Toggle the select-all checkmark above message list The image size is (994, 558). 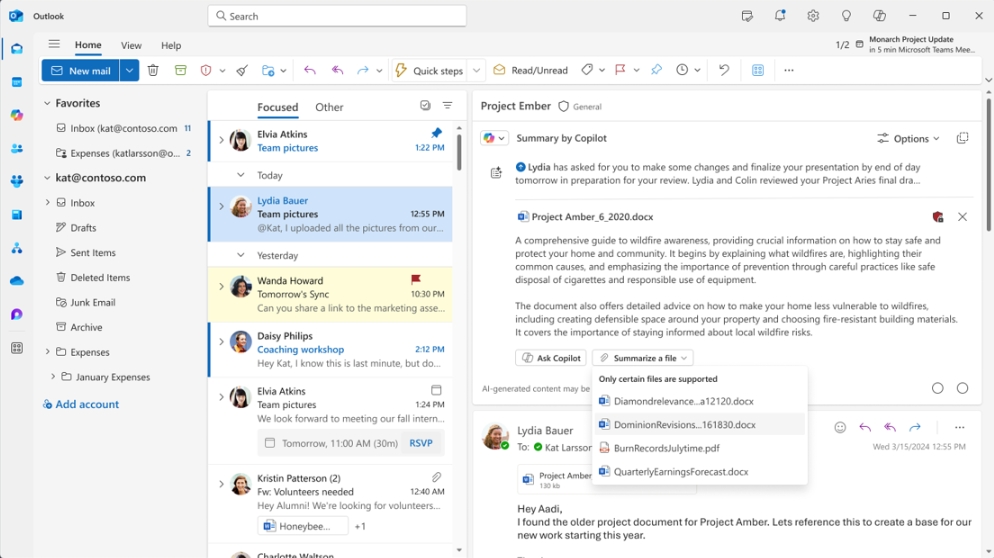(x=425, y=106)
